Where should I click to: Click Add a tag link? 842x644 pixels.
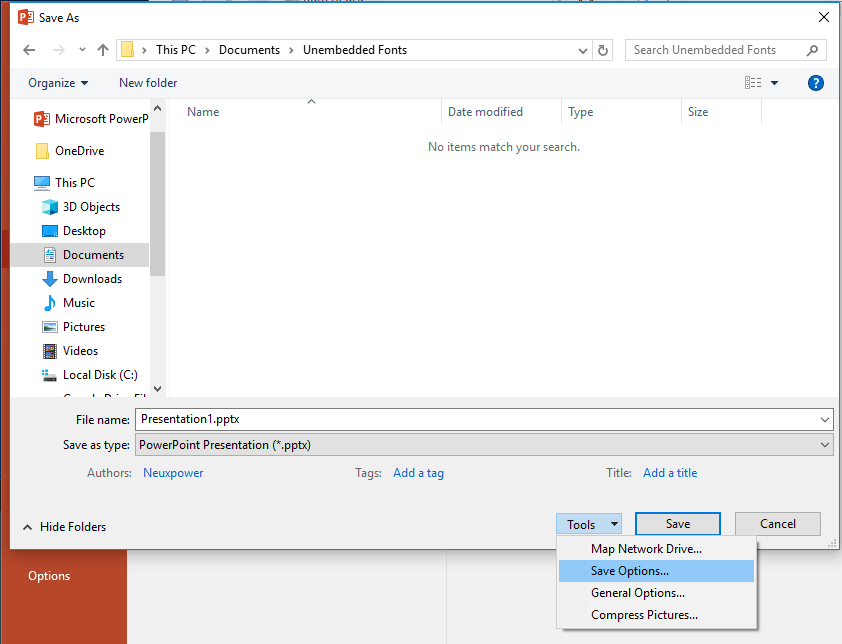tap(418, 472)
